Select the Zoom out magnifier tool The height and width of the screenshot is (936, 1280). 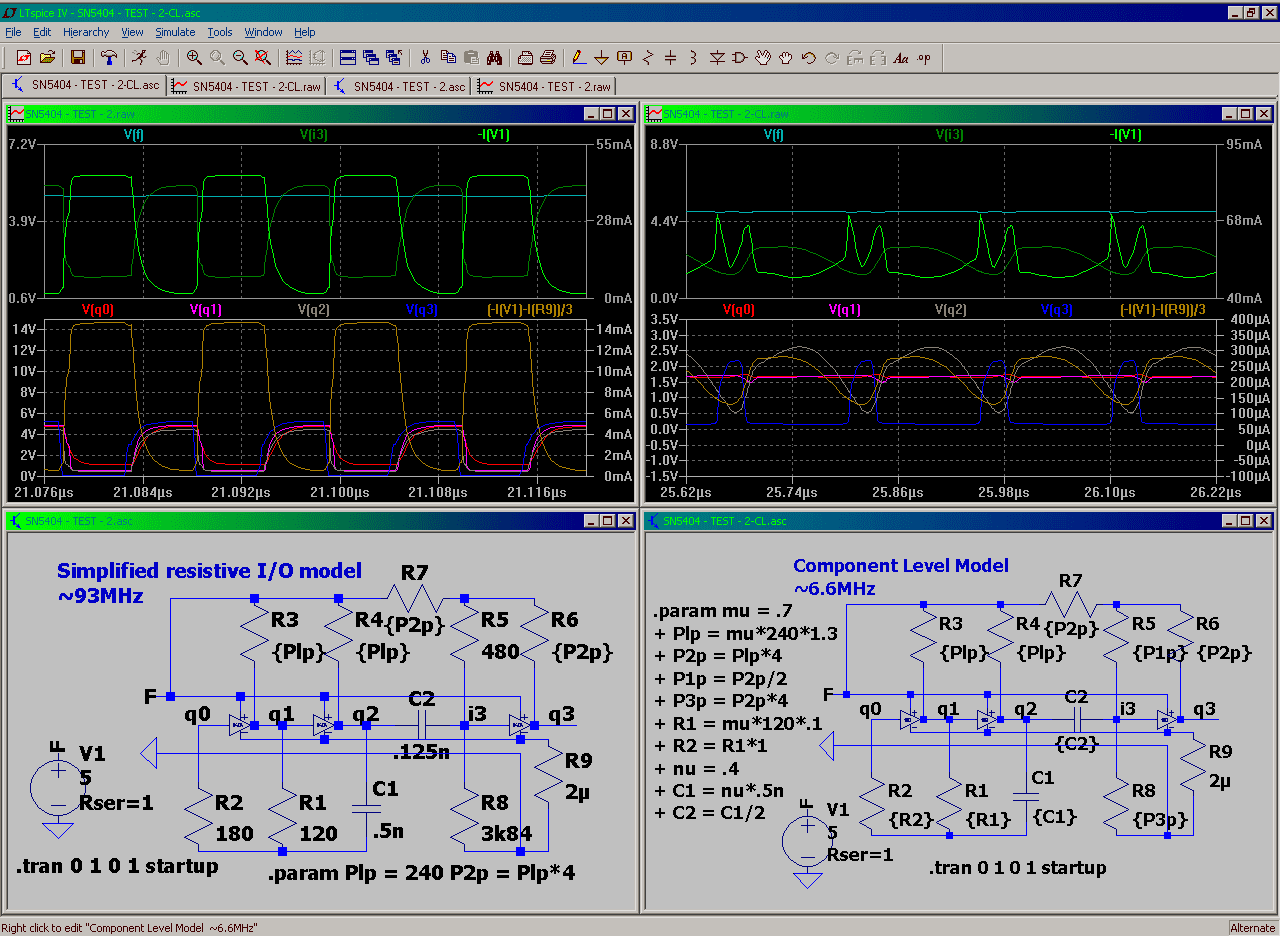click(x=239, y=57)
